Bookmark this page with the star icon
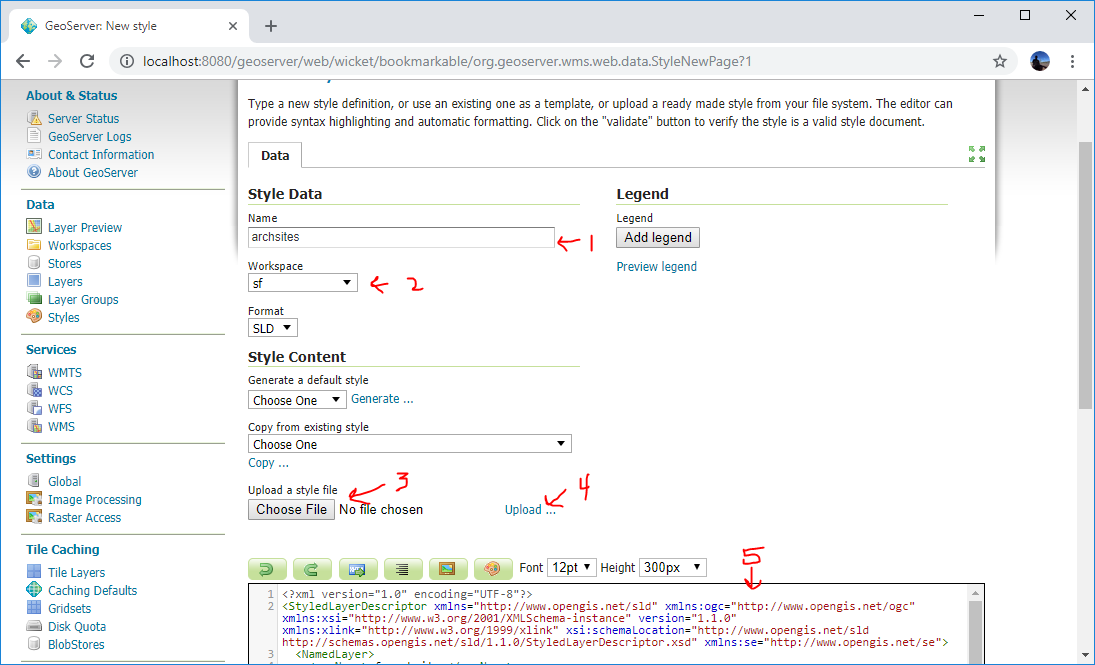1095x665 pixels. [x=1000, y=61]
